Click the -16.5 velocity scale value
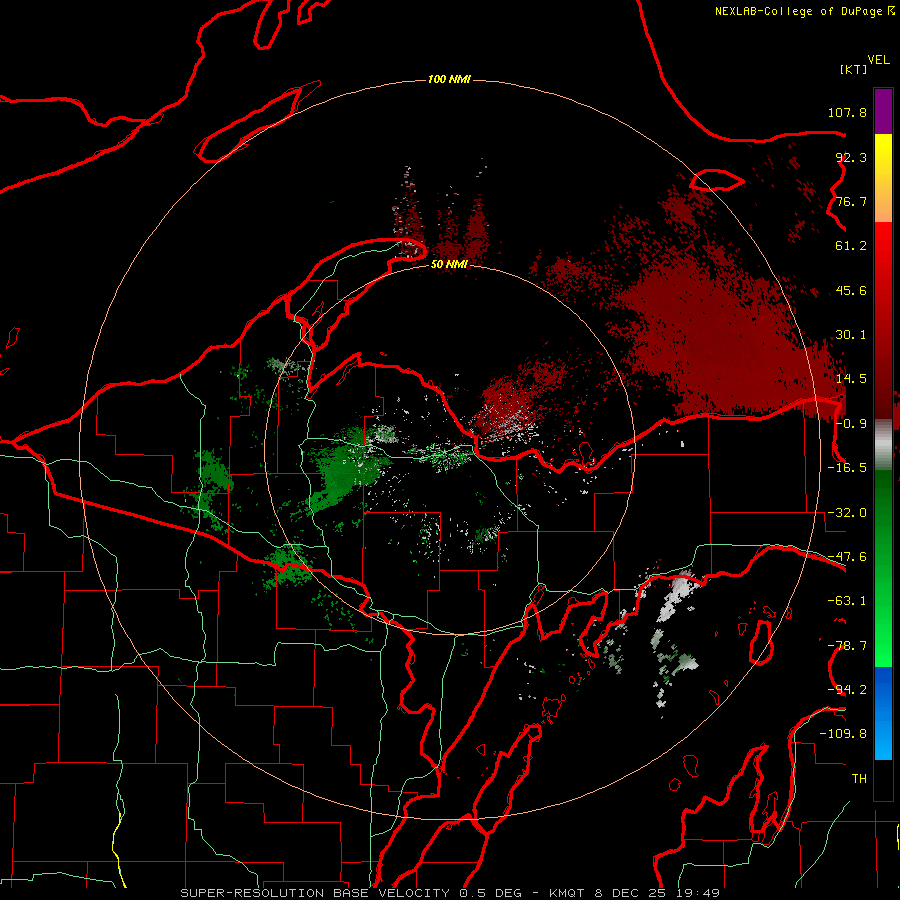This screenshot has width=900, height=900. click(x=847, y=468)
